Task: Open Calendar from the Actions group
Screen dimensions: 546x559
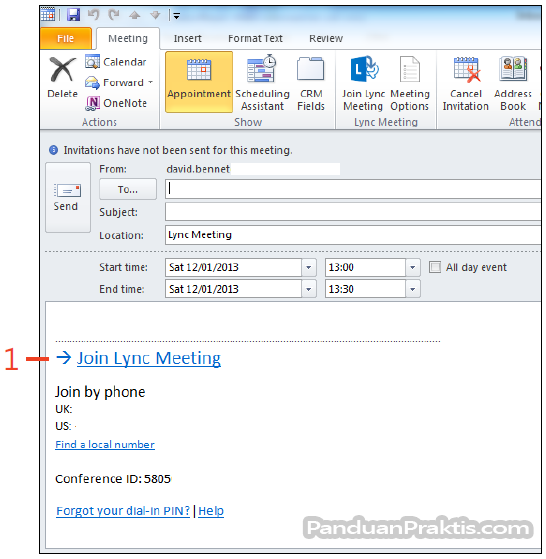Action: [x=116, y=62]
